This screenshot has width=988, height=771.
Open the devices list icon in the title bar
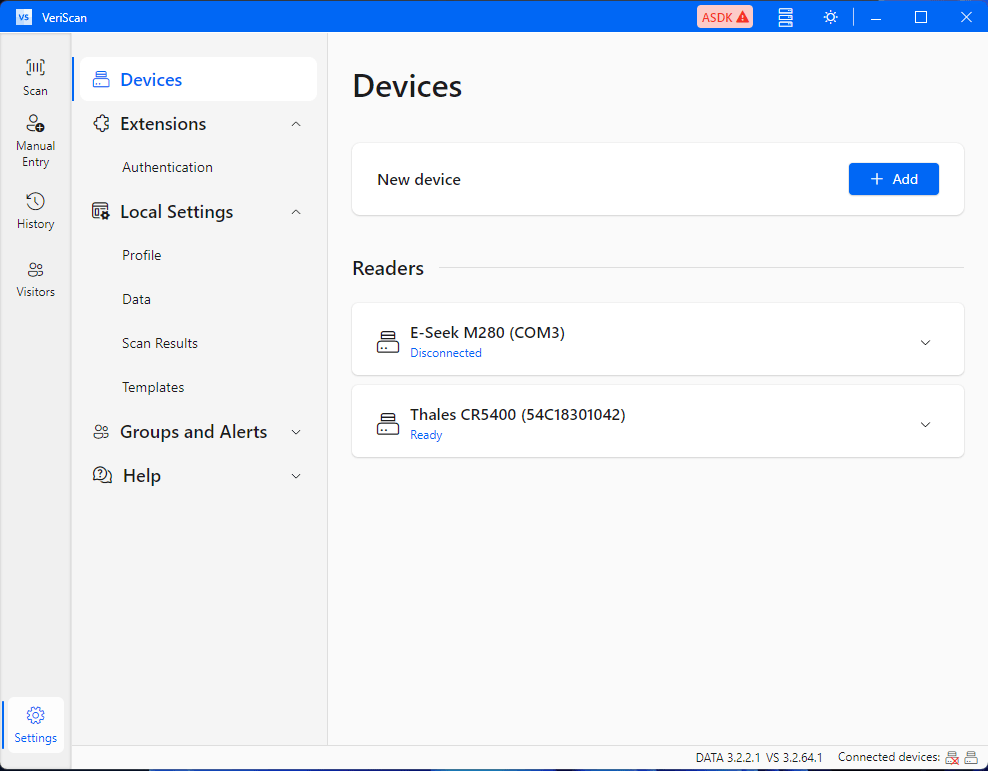coord(785,16)
